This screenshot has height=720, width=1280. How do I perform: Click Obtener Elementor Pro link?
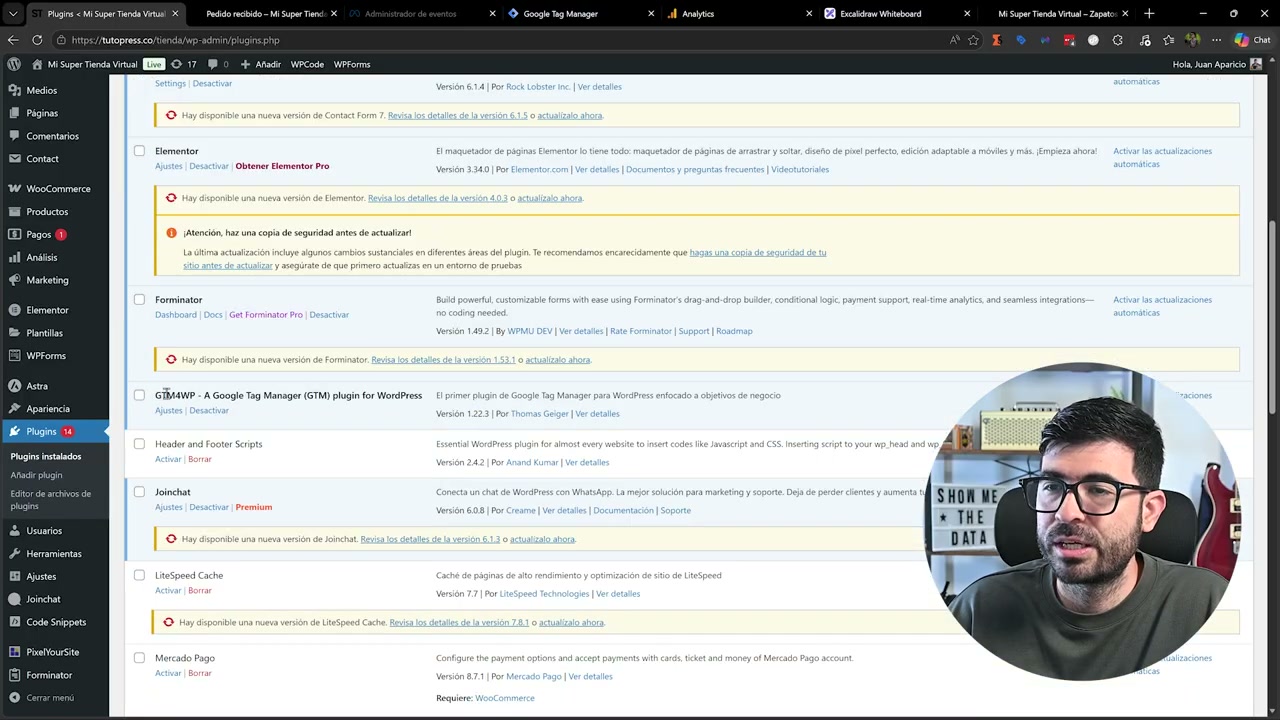(282, 166)
